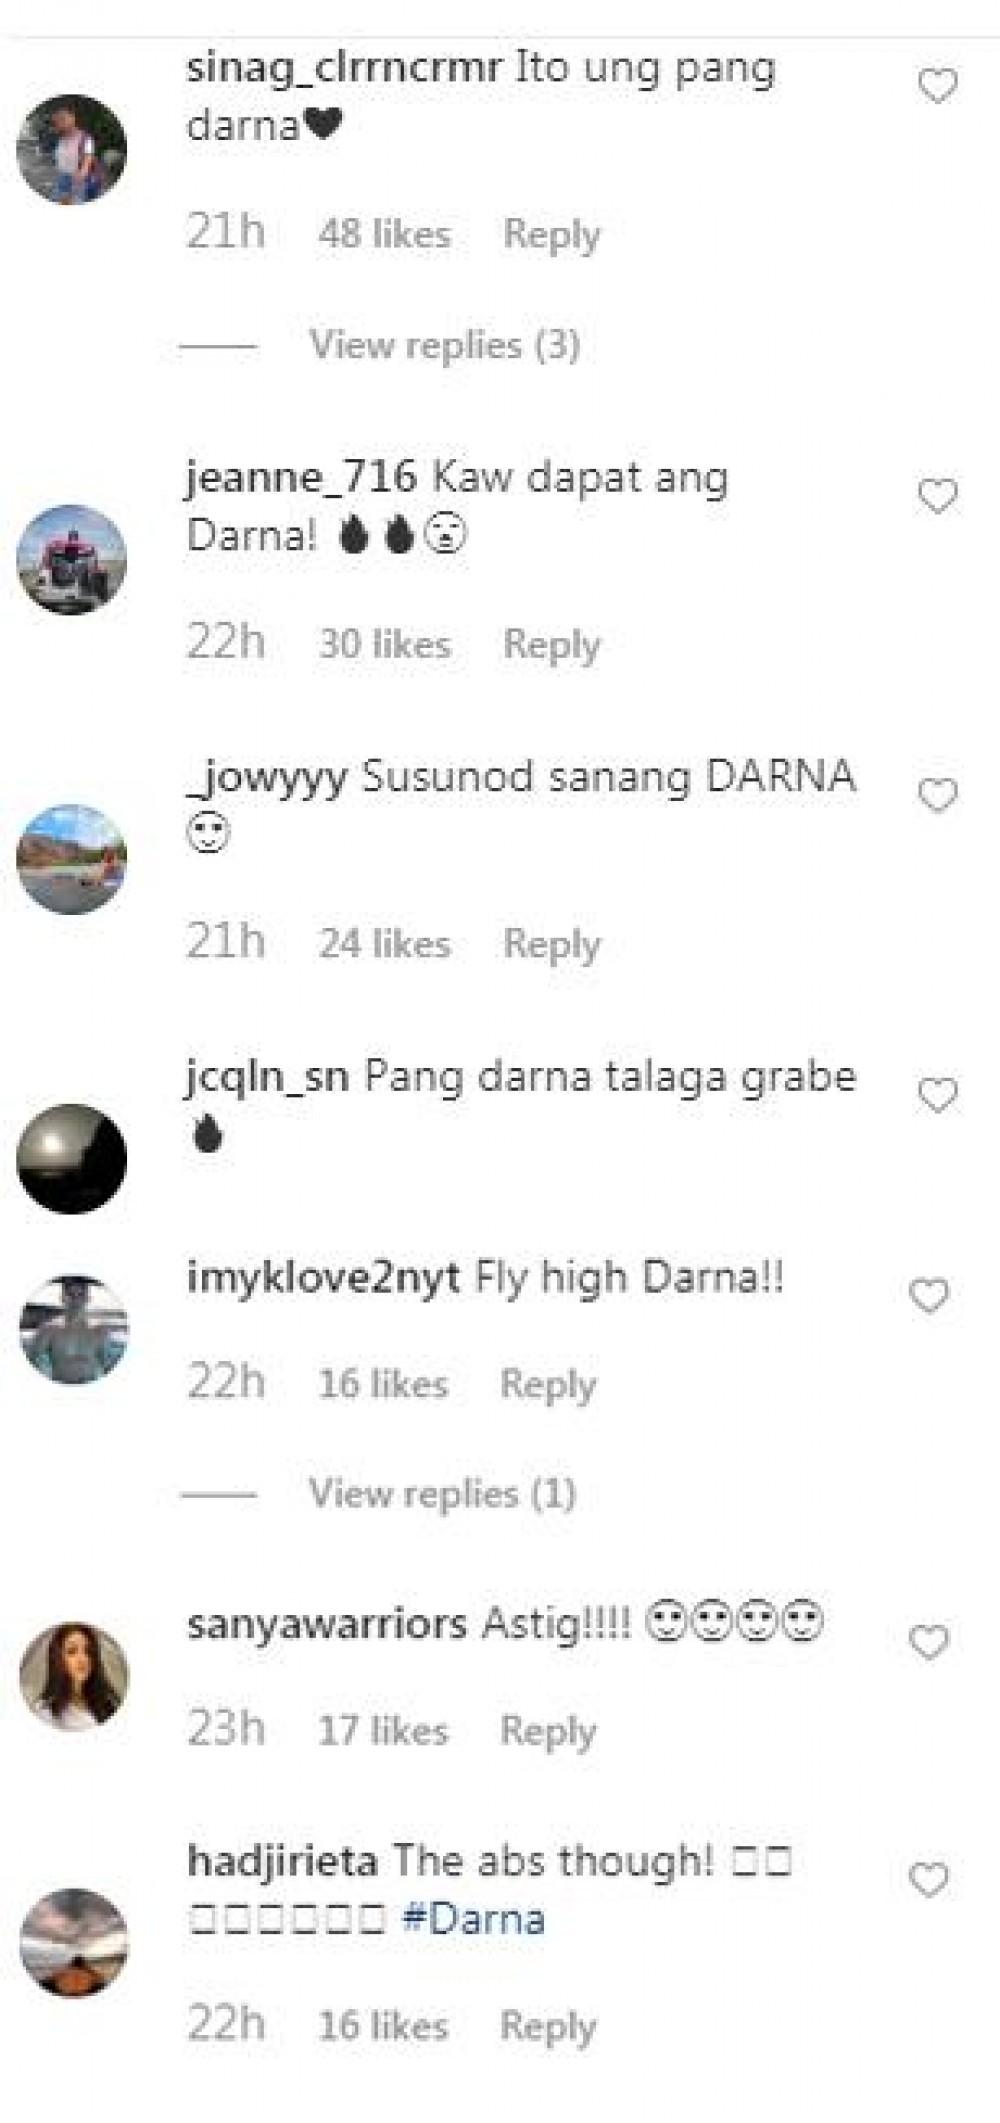Image resolution: width=1000 pixels, height=2123 pixels.
Task: Expand View replies (1) under imyklove2nyt
Action: 442,1493
